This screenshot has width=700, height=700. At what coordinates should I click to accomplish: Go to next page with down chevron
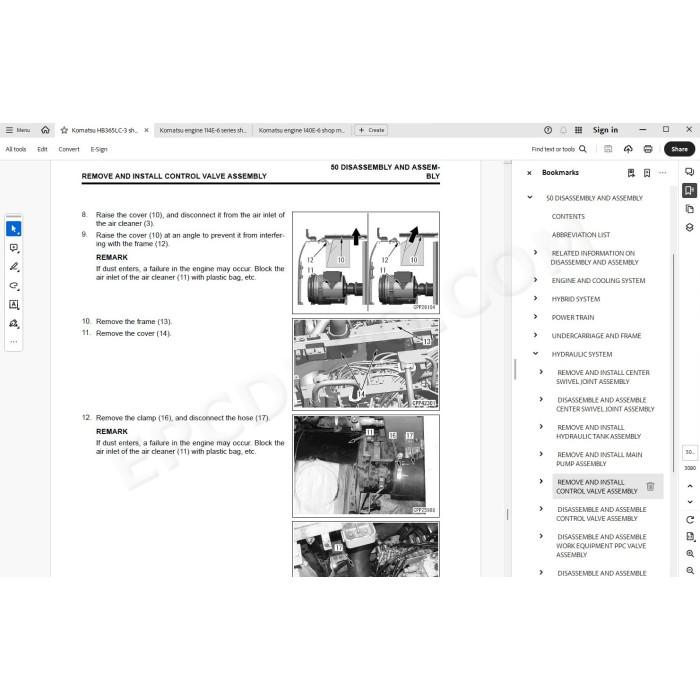pyautogui.click(x=690, y=502)
